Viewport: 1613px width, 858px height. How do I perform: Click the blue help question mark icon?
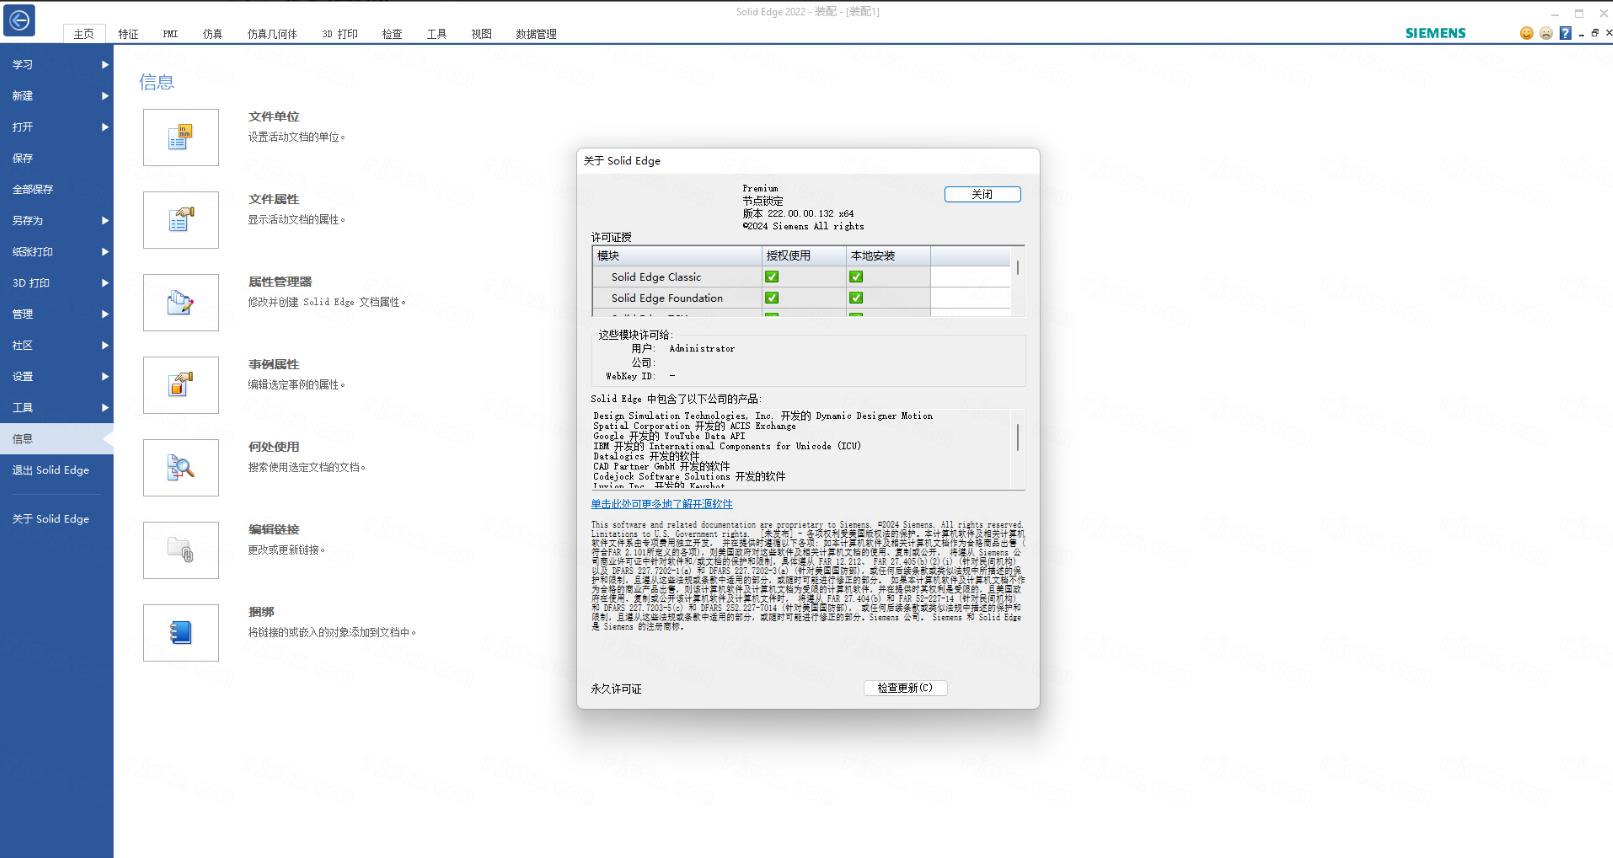tap(1565, 33)
